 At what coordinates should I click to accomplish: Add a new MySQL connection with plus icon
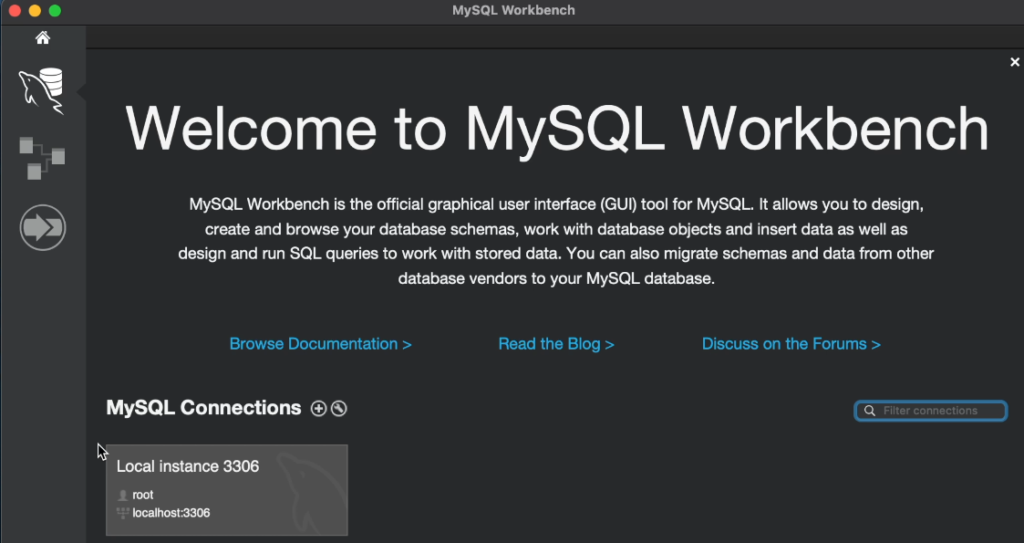coord(318,408)
